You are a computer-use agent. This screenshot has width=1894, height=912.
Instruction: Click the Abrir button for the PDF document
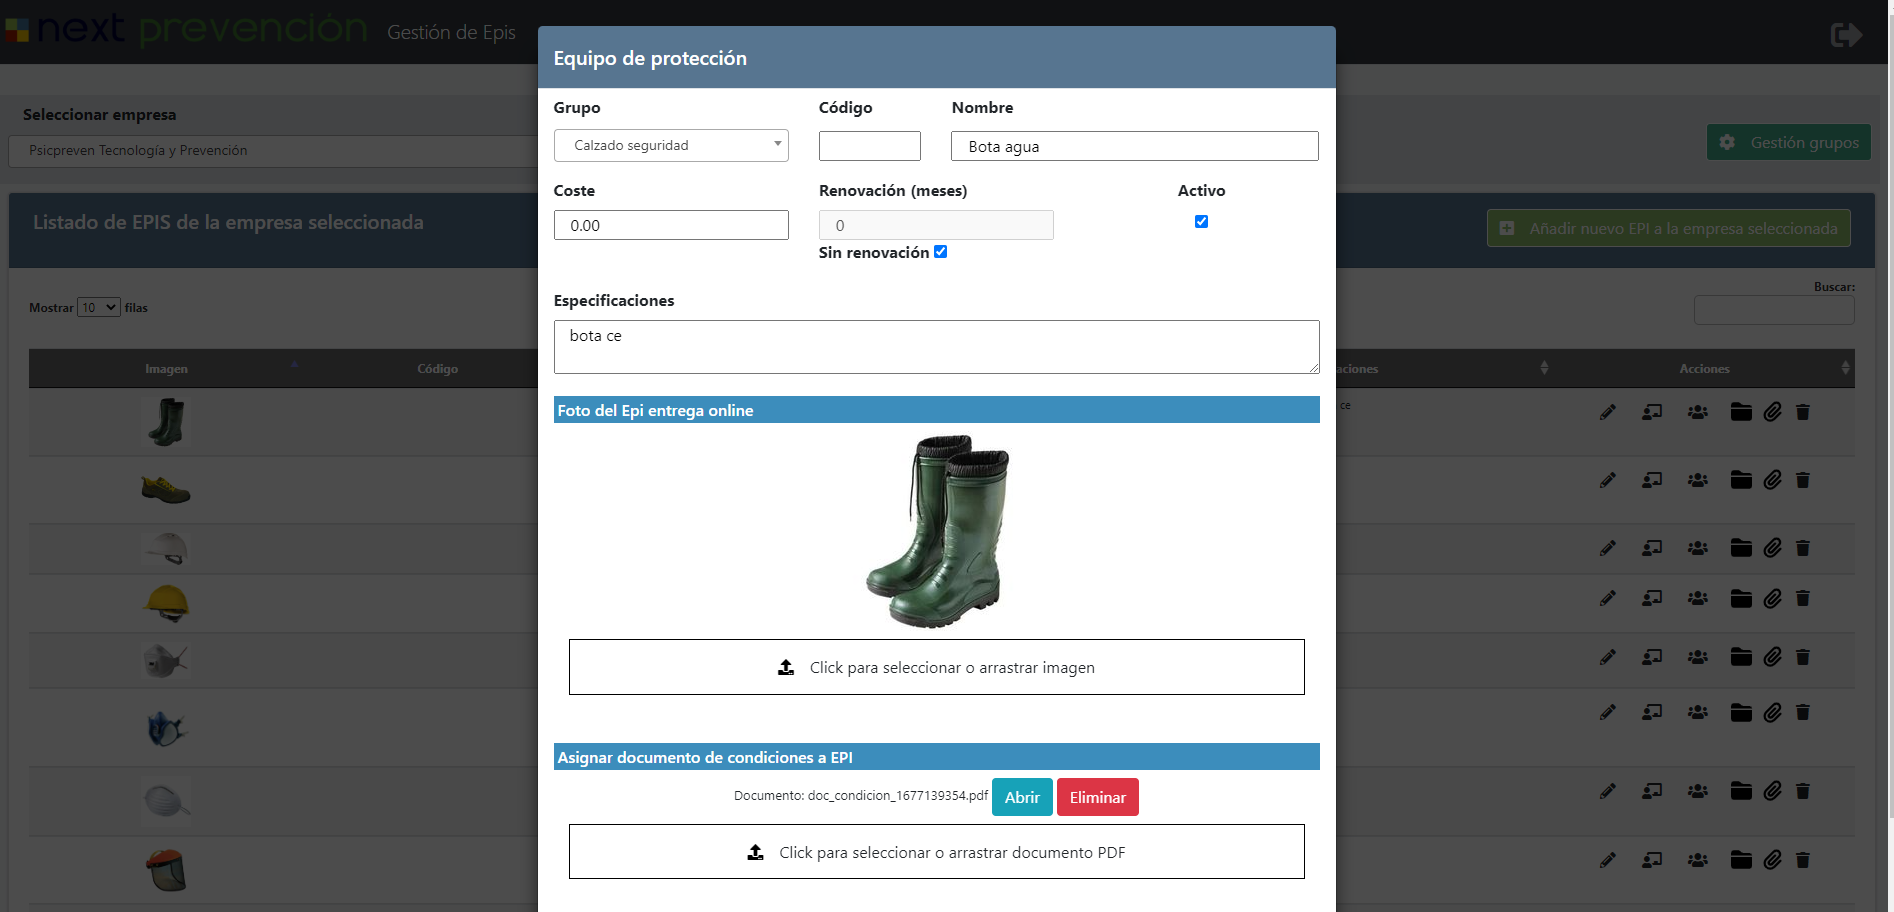click(1022, 797)
